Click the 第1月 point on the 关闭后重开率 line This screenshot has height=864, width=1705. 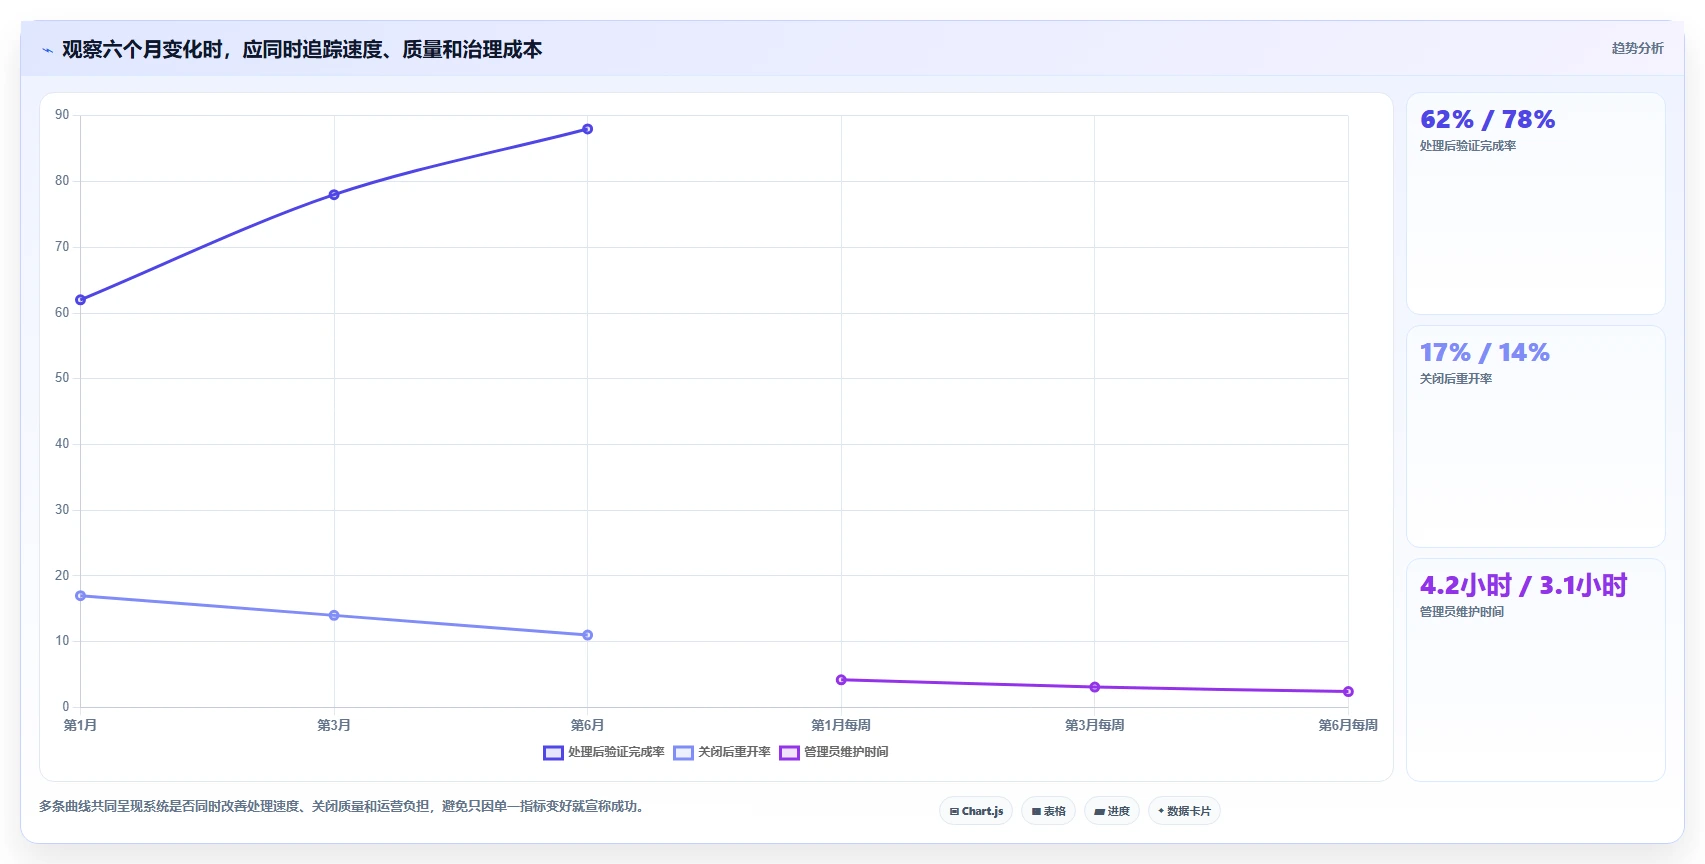81,596
